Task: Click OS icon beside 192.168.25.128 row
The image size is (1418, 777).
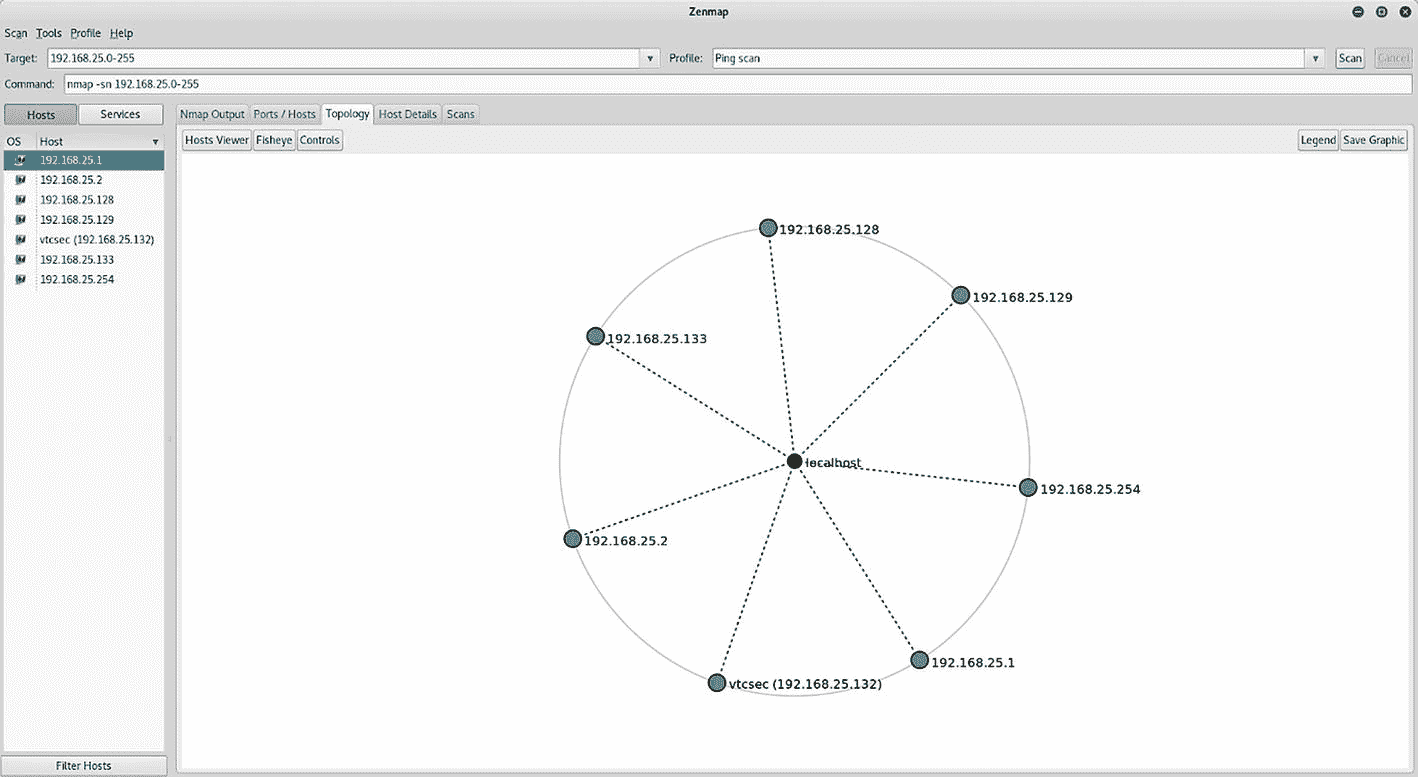Action: [20, 200]
